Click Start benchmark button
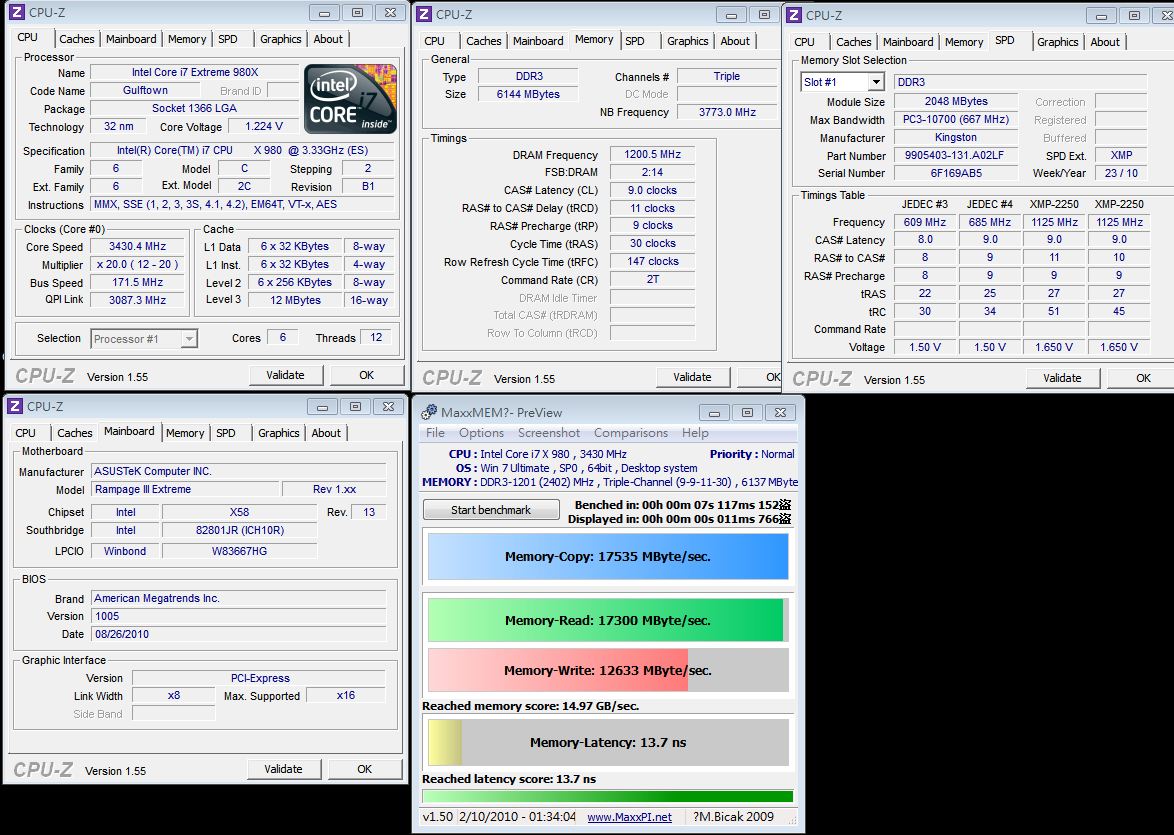Viewport: 1174px width, 835px height. tap(491, 510)
